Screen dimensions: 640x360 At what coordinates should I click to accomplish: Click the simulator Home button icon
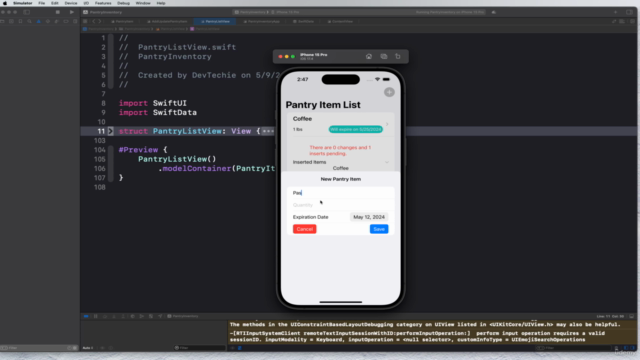click(x=369, y=56)
